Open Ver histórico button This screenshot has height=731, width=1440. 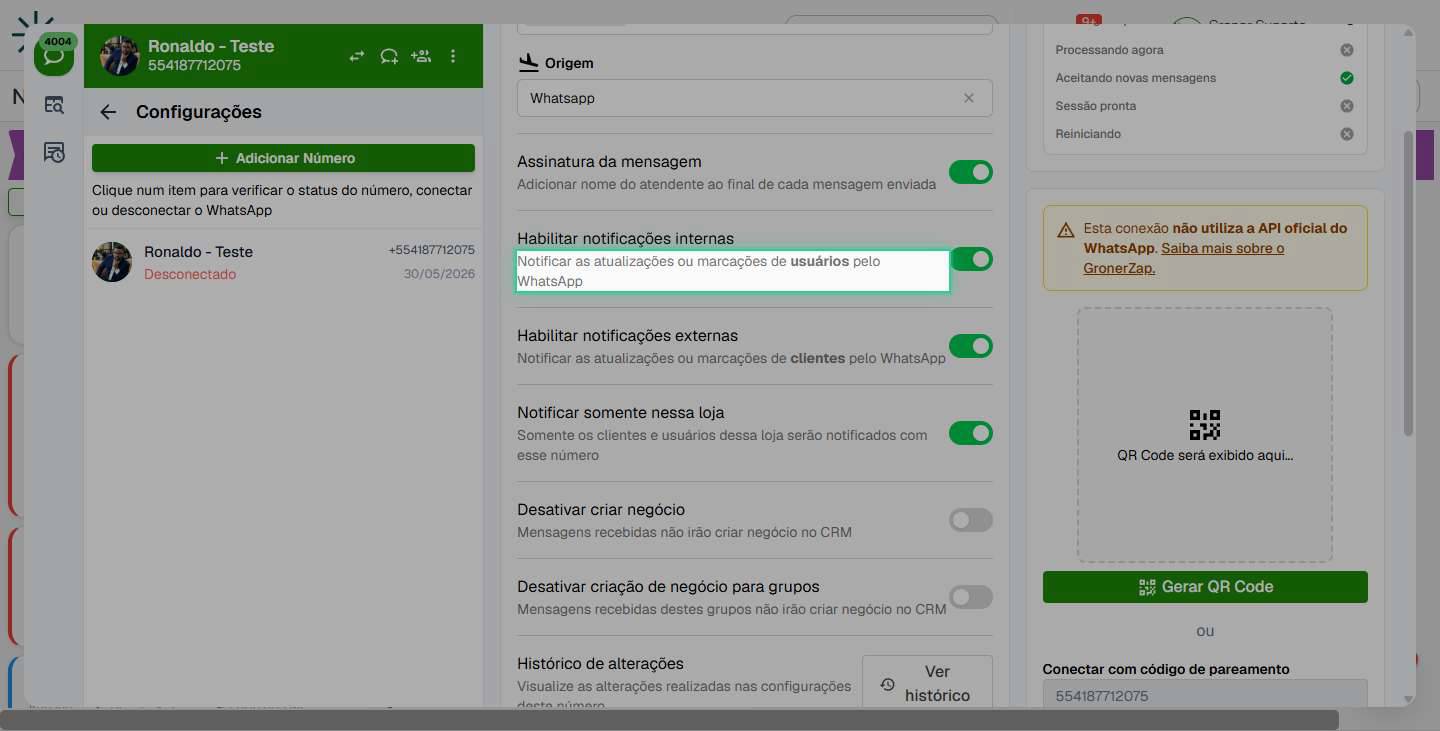click(x=927, y=683)
